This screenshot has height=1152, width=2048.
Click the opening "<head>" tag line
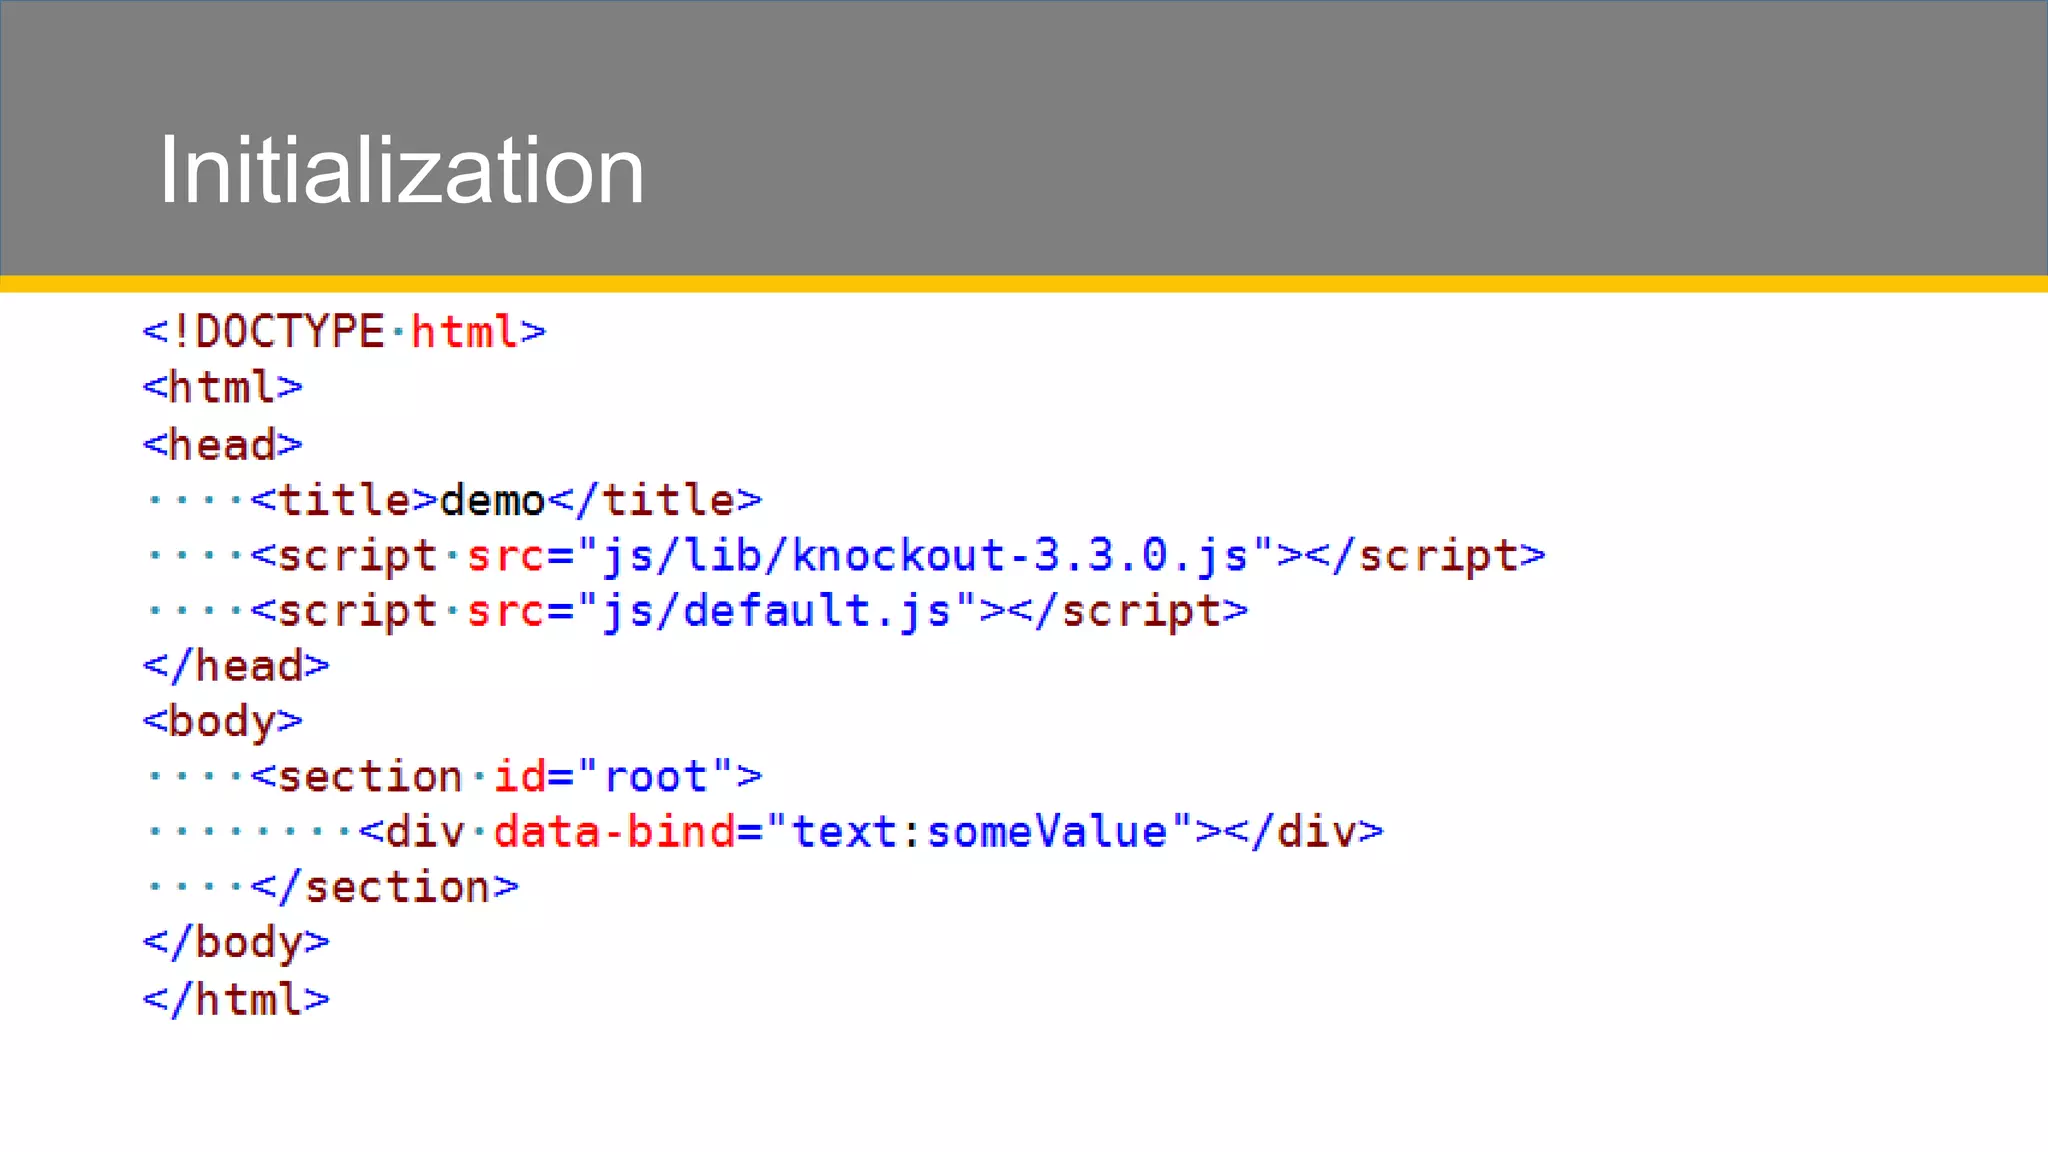pyautogui.click(x=222, y=444)
